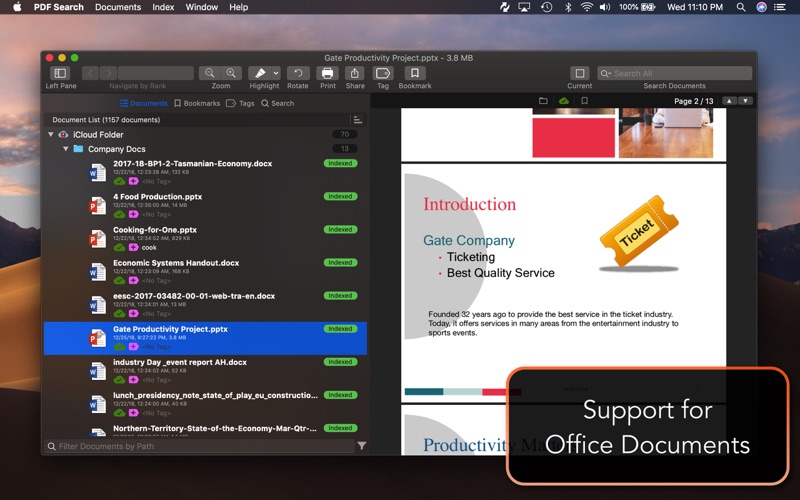The height and width of the screenshot is (500, 800).
Task: Open 4 Food Production.pptx
Action: (157, 196)
